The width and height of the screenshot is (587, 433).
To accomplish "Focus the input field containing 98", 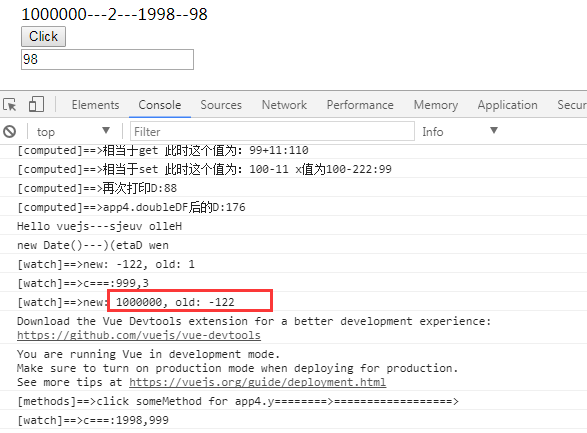I will pyautogui.click(x=107, y=59).
